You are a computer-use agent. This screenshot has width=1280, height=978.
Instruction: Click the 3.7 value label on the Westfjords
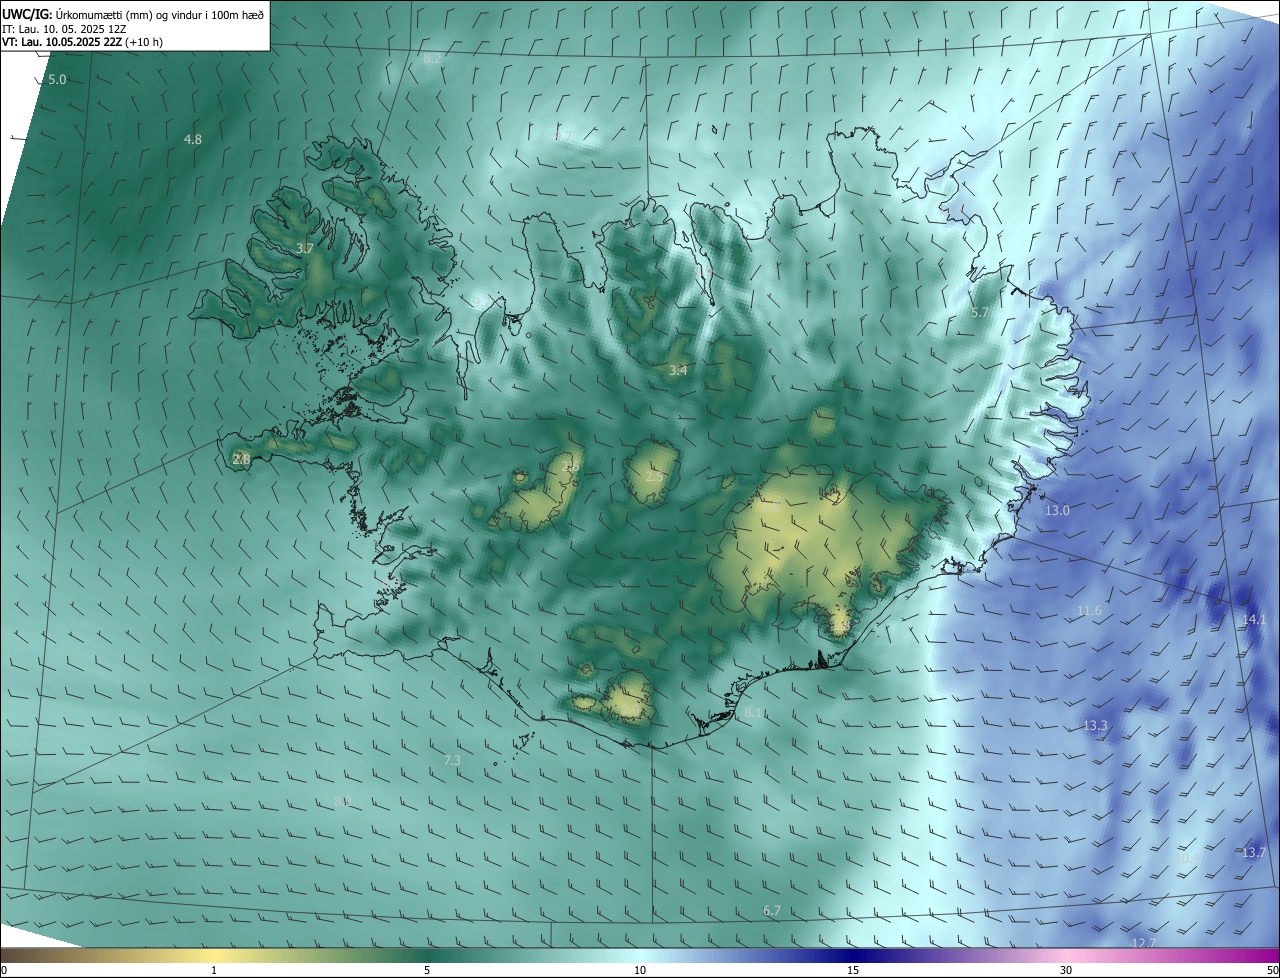305,248
